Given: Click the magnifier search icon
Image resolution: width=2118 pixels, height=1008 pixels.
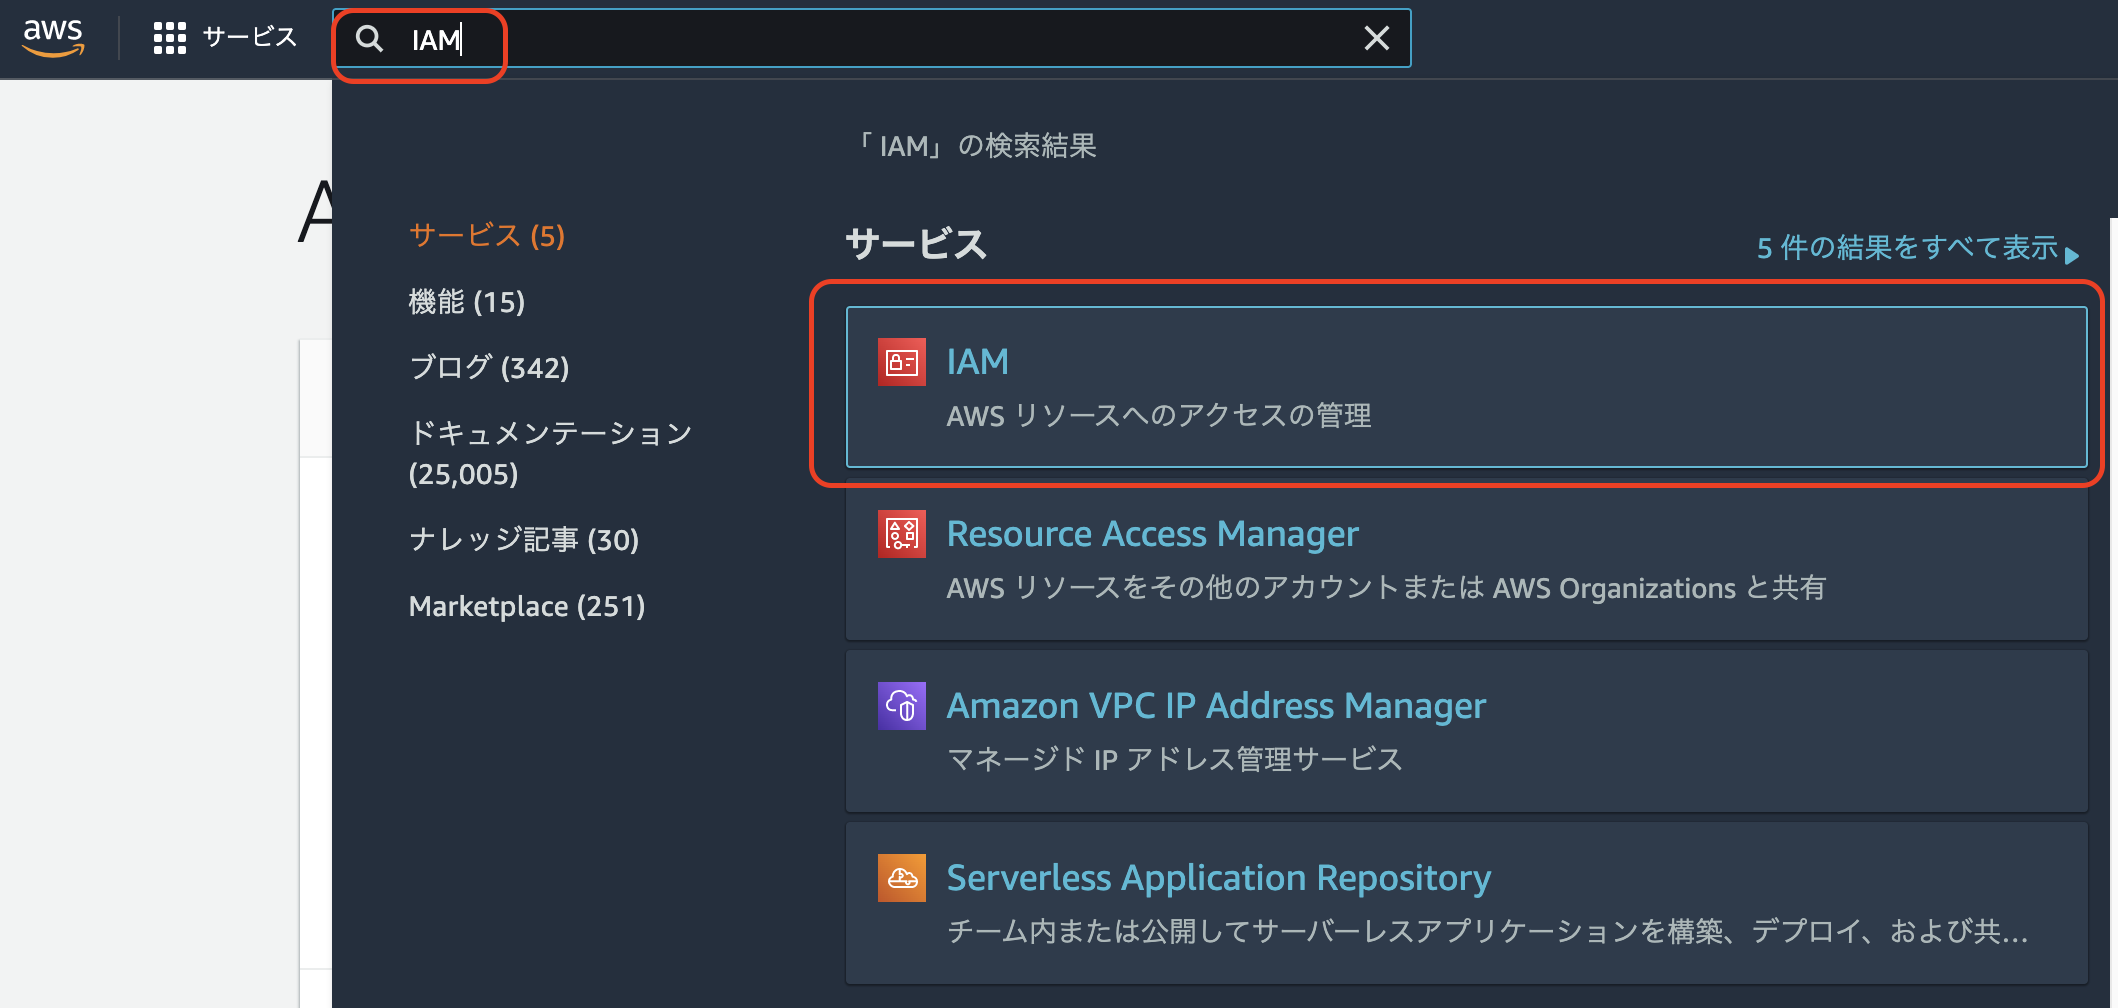Looking at the screenshot, I should 370,39.
